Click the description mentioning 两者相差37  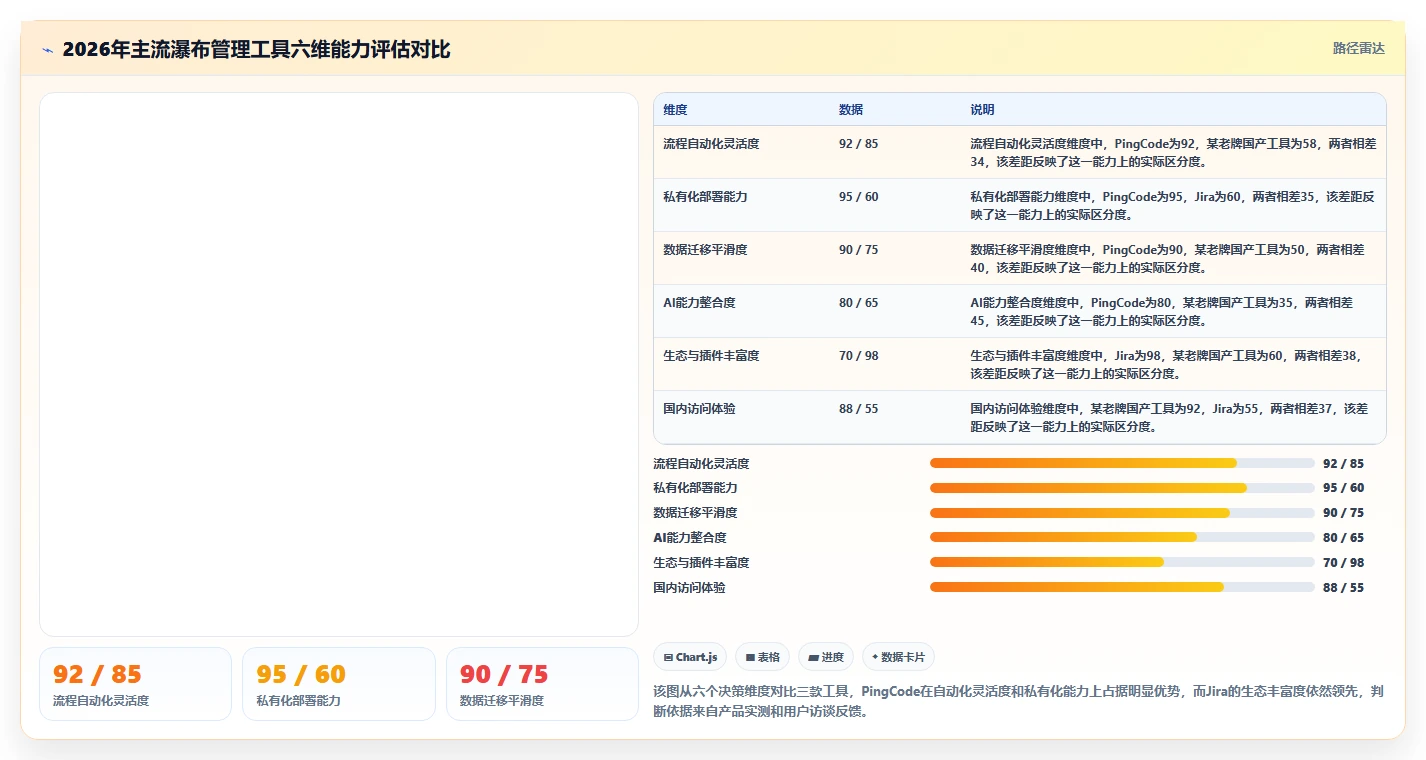[1169, 417]
